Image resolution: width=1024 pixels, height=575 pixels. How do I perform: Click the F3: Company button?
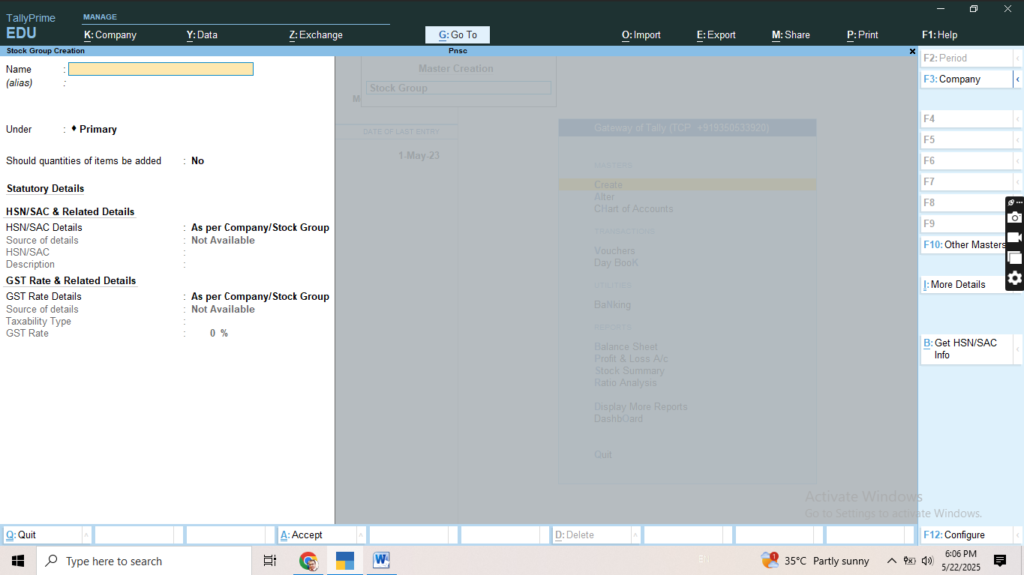coord(966,79)
